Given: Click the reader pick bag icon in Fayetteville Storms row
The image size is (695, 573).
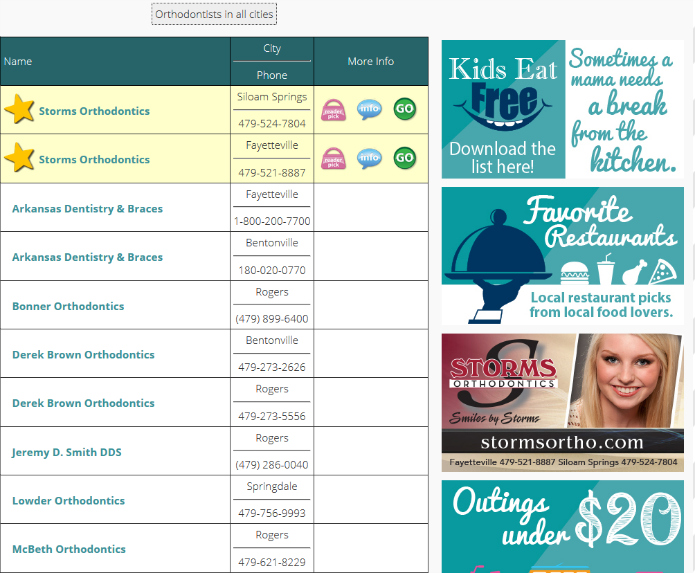Looking at the screenshot, I should [333, 158].
